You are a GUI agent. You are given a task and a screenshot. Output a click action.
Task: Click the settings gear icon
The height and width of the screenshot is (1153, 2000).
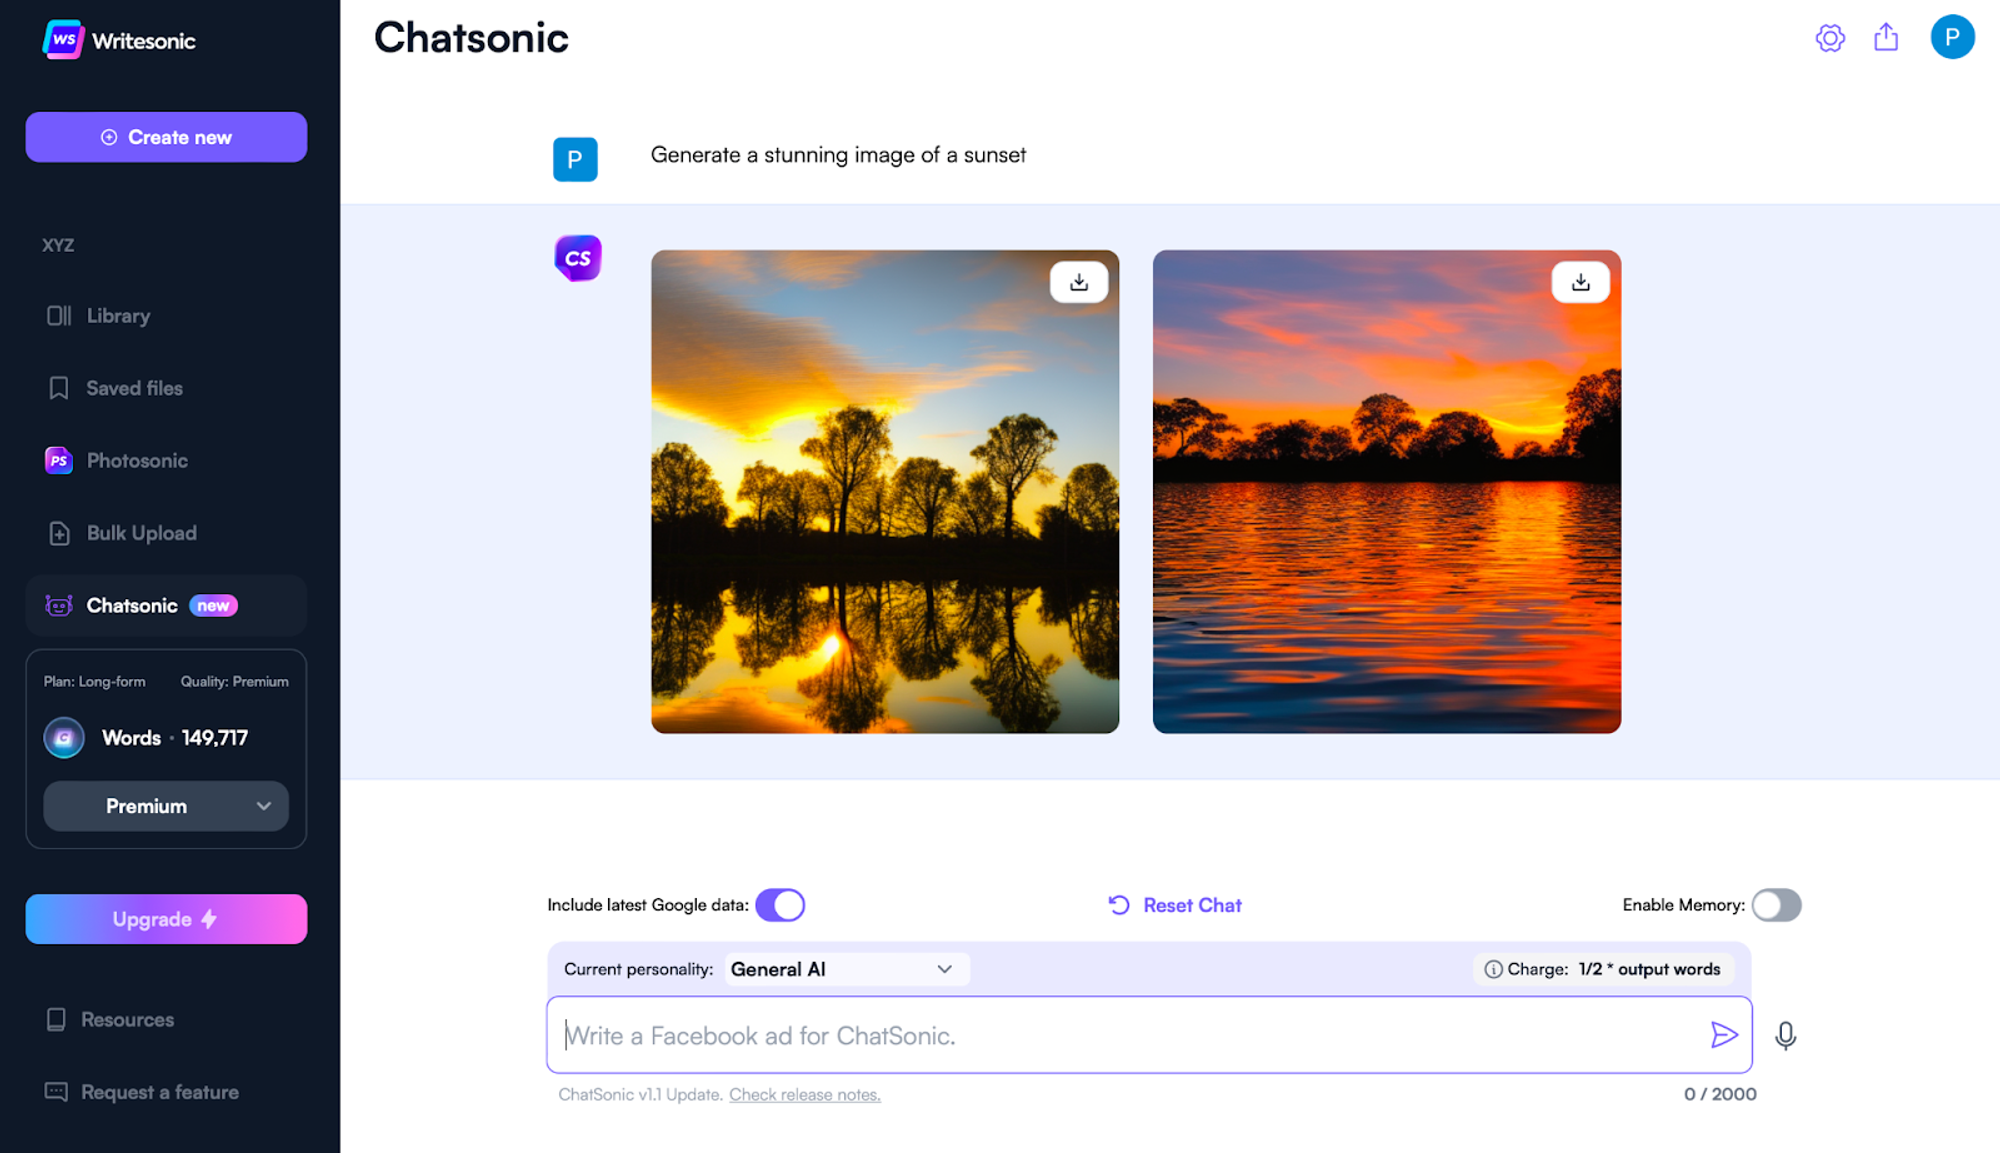[x=1830, y=37]
